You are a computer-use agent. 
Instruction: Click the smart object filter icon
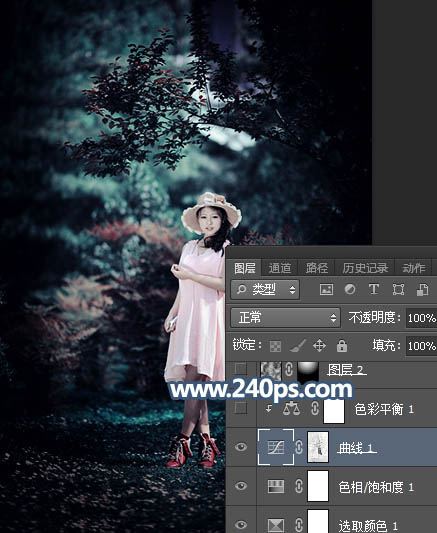[422, 290]
